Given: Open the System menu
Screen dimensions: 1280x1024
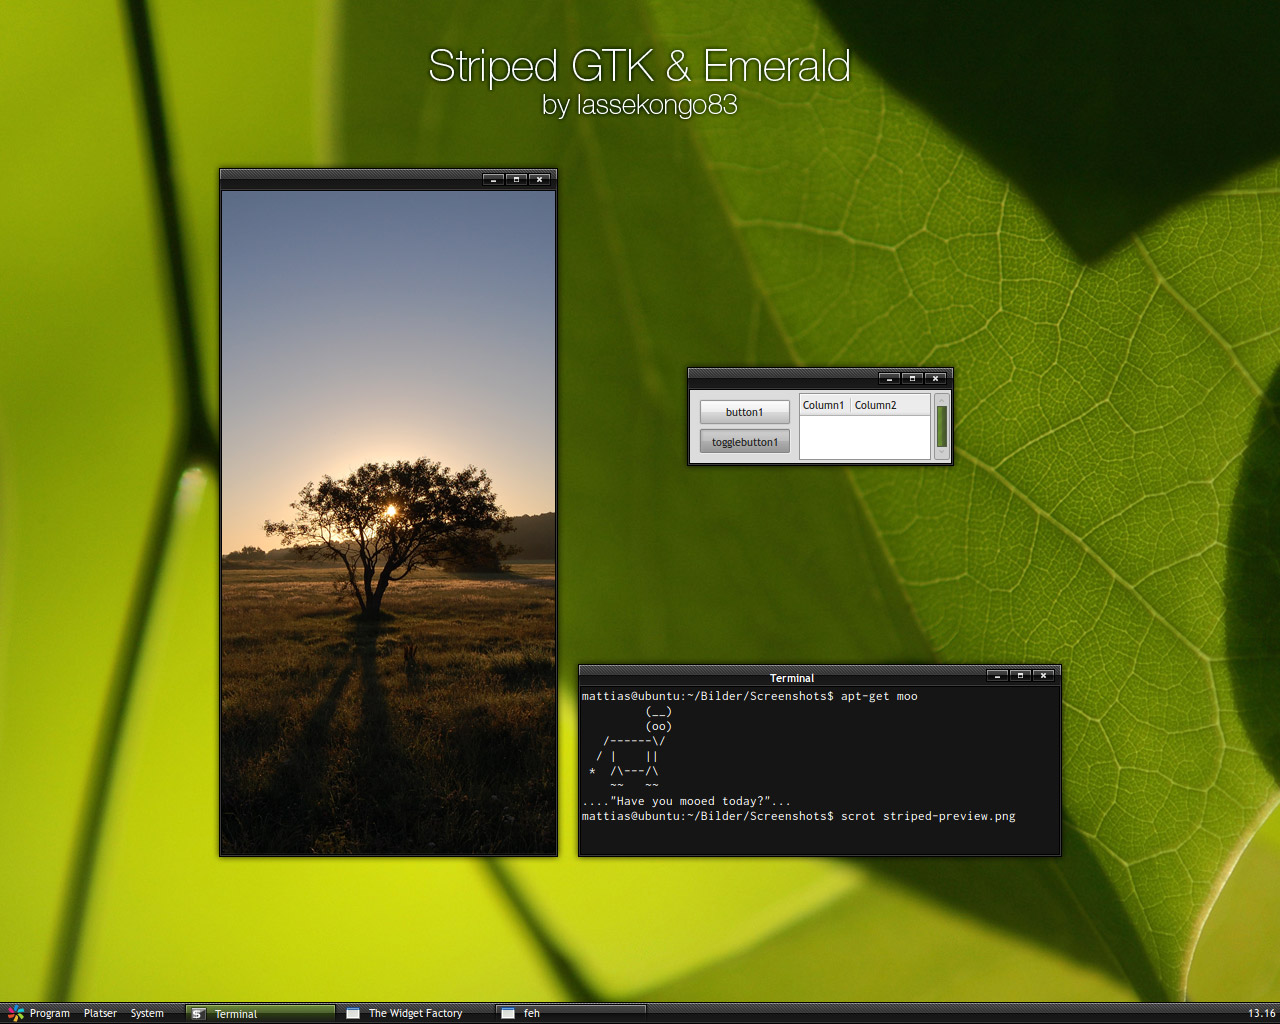Looking at the screenshot, I should click(x=147, y=1013).
